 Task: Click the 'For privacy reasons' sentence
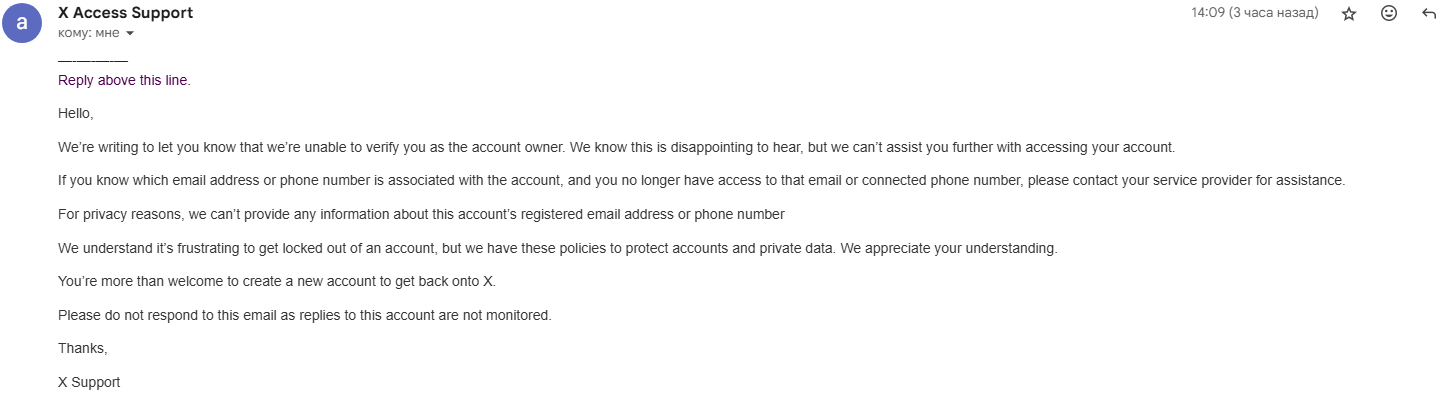point(421,214)
